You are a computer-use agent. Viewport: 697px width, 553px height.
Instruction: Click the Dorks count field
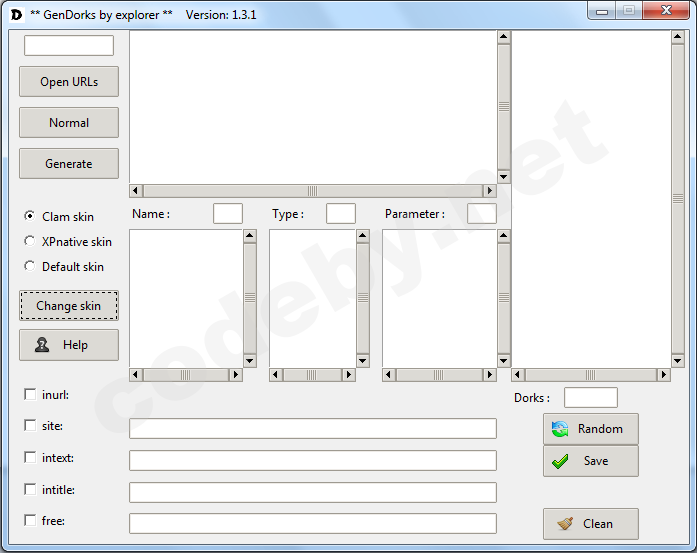[591, 397]
